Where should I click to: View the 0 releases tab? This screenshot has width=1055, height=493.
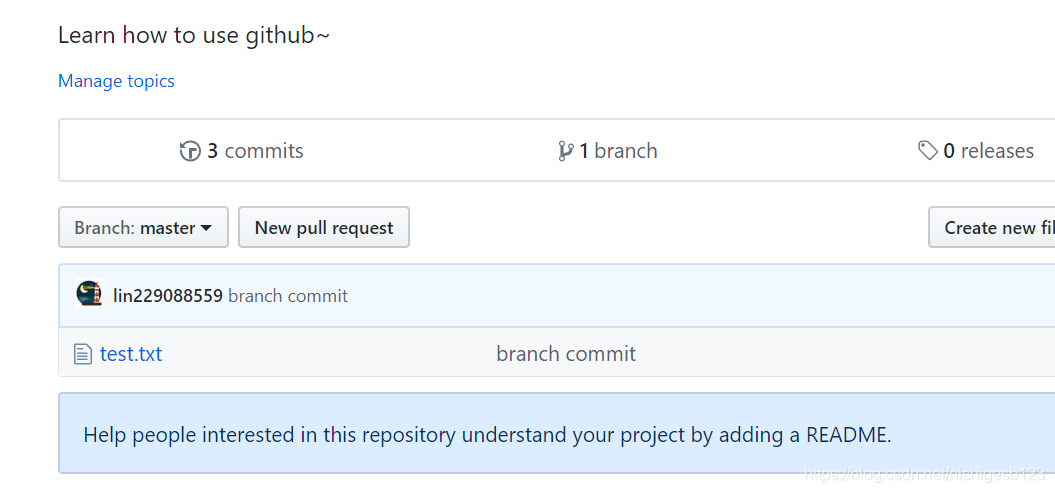point(976,151)
